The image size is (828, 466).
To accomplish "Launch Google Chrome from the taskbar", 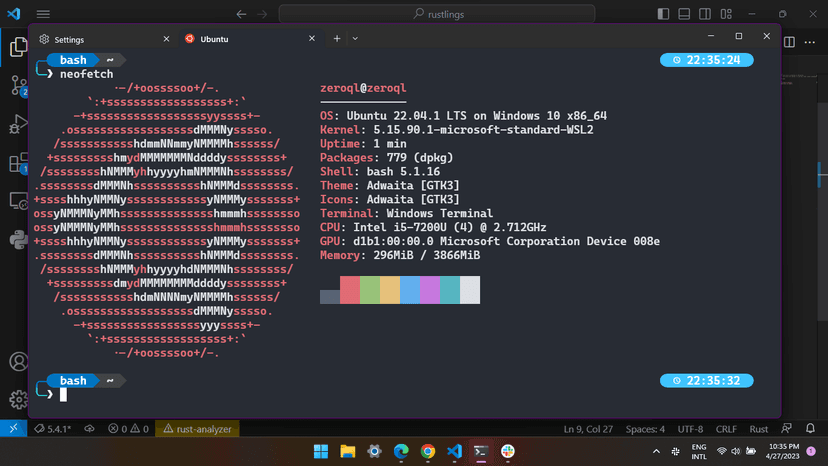I will pos(427,452).
